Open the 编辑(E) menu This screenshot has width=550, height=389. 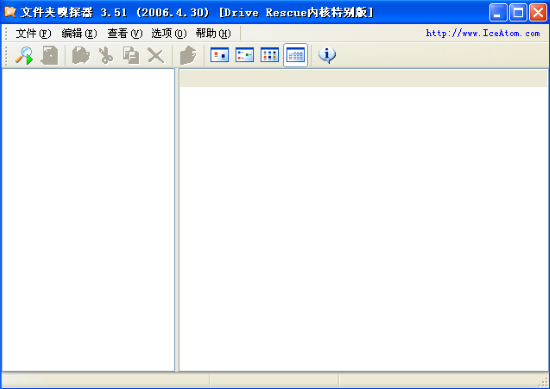tap(79, 33)
